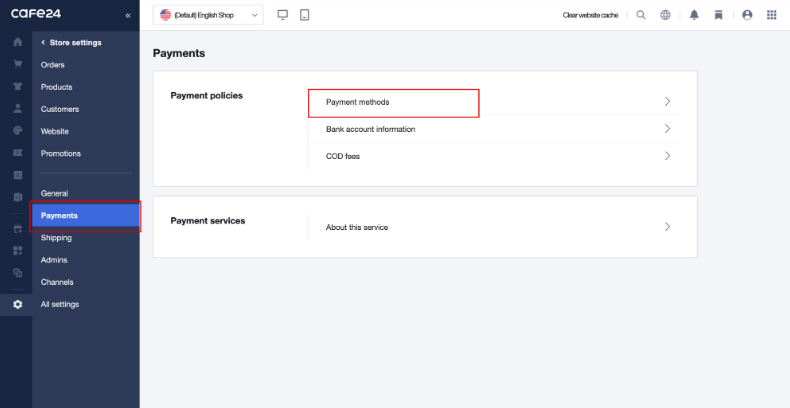Screen dimensions: 790x408
Task: Select Orders in the settings menu
Action: (53, 65)
